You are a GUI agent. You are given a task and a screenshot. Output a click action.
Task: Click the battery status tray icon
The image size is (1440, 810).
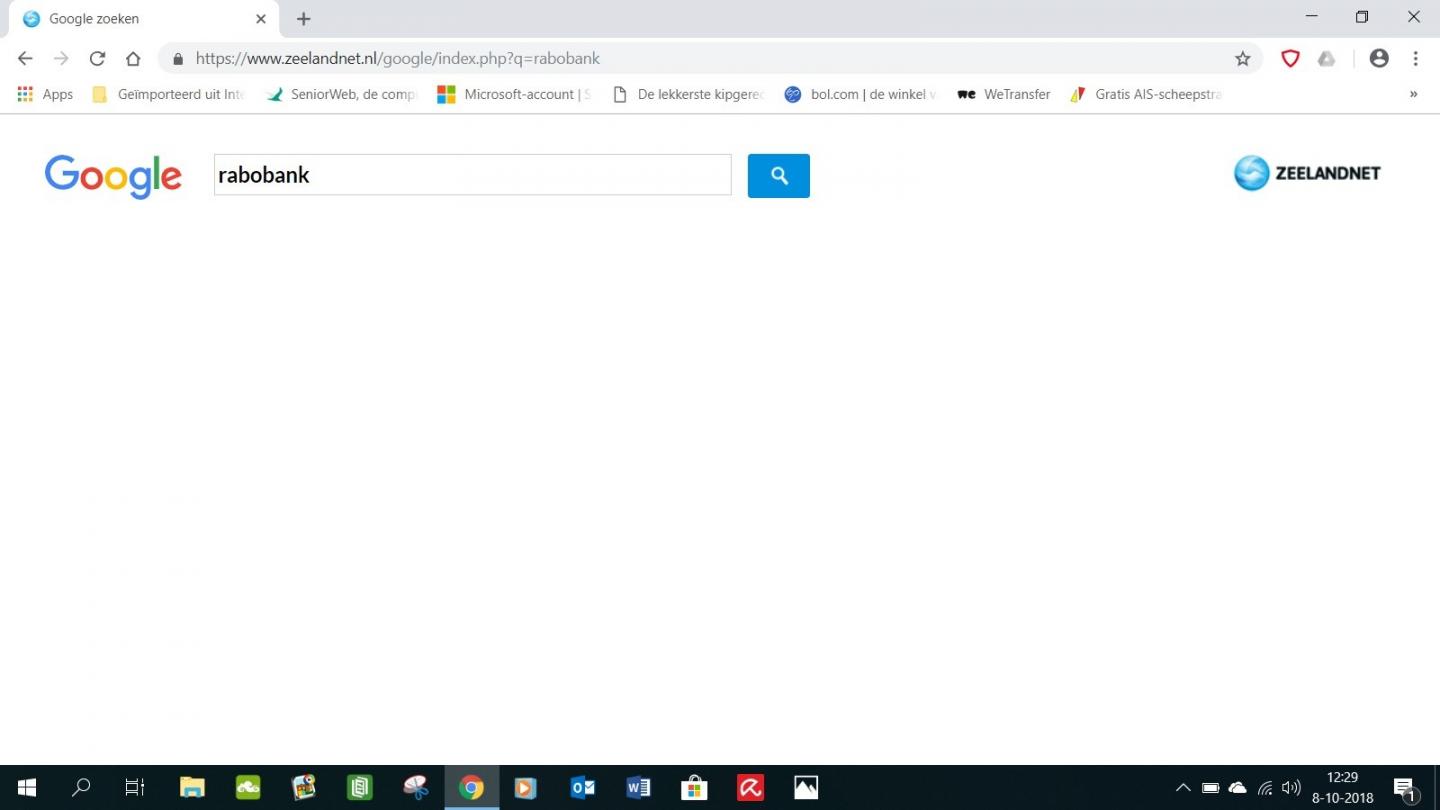coord(1210,788)
